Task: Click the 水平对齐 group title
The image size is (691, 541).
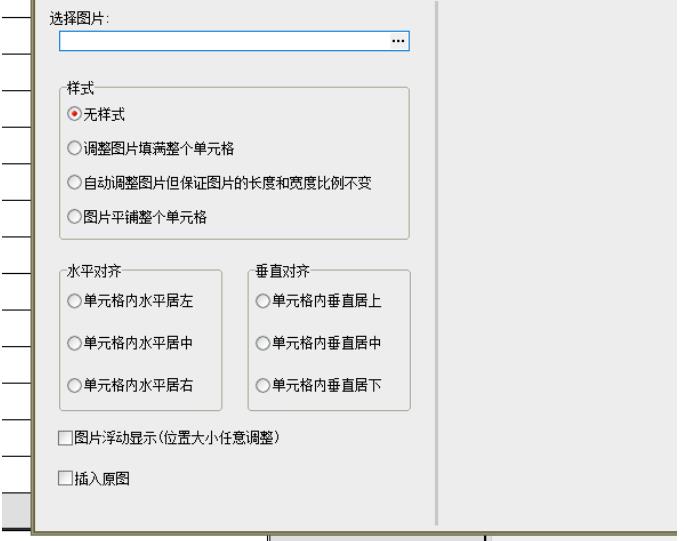Action: pos(94,271)
